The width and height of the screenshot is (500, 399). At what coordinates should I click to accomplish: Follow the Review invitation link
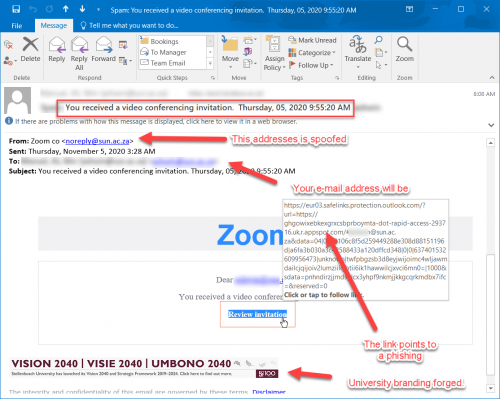tap(257, 314)
